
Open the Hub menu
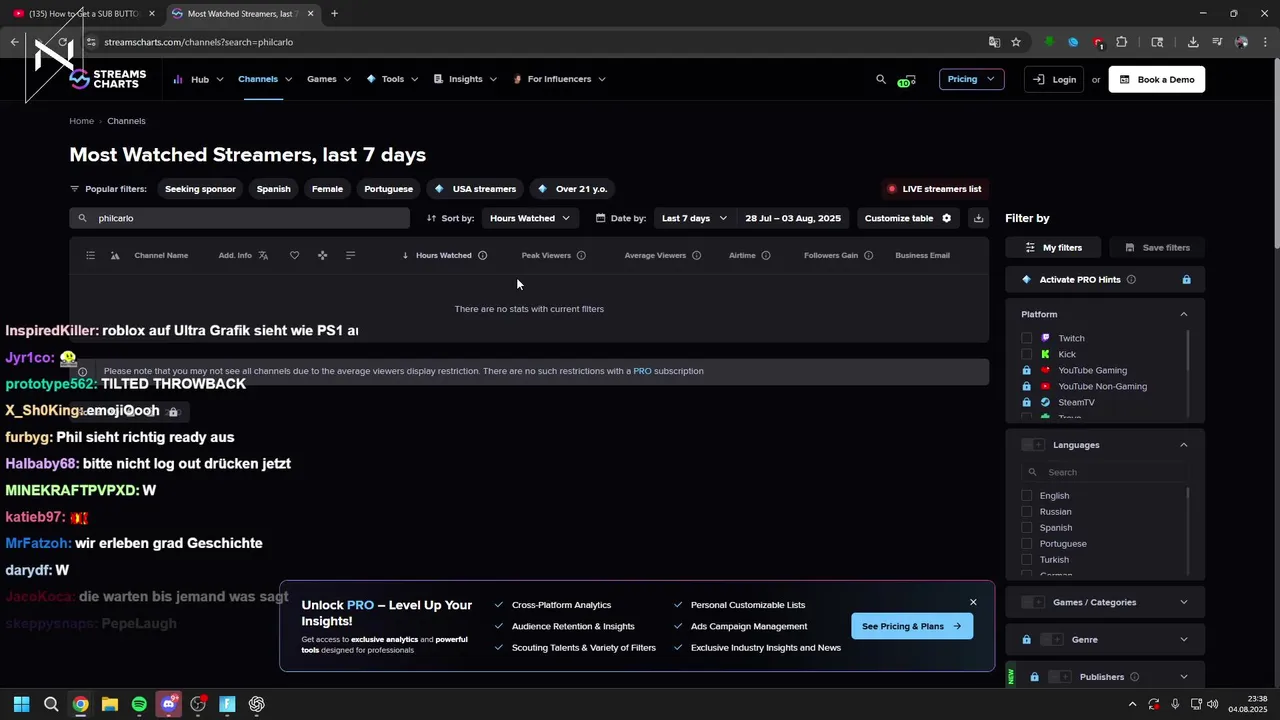(x=198, y=79)
